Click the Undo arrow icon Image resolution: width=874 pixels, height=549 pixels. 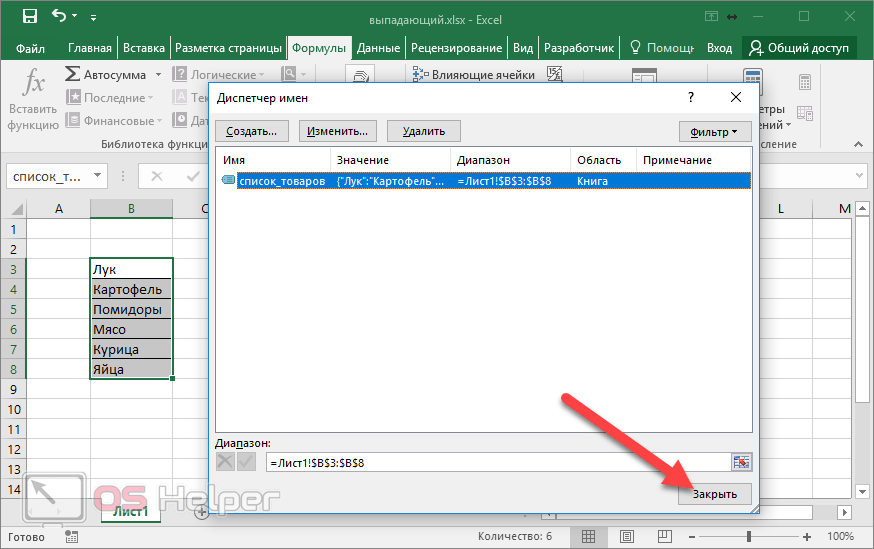(59, 17)
